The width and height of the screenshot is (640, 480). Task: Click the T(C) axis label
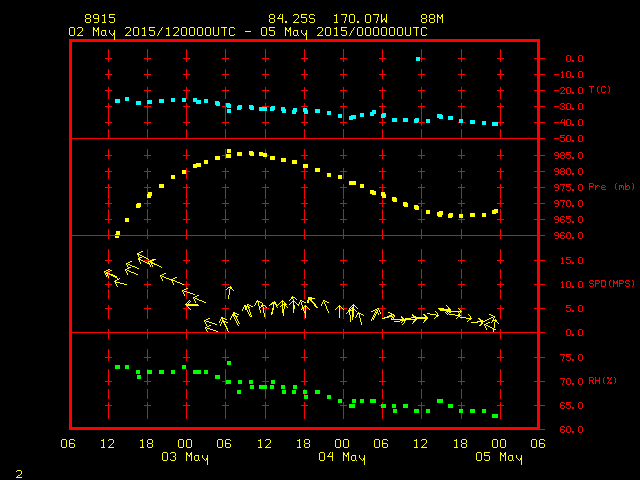[600, 89]
